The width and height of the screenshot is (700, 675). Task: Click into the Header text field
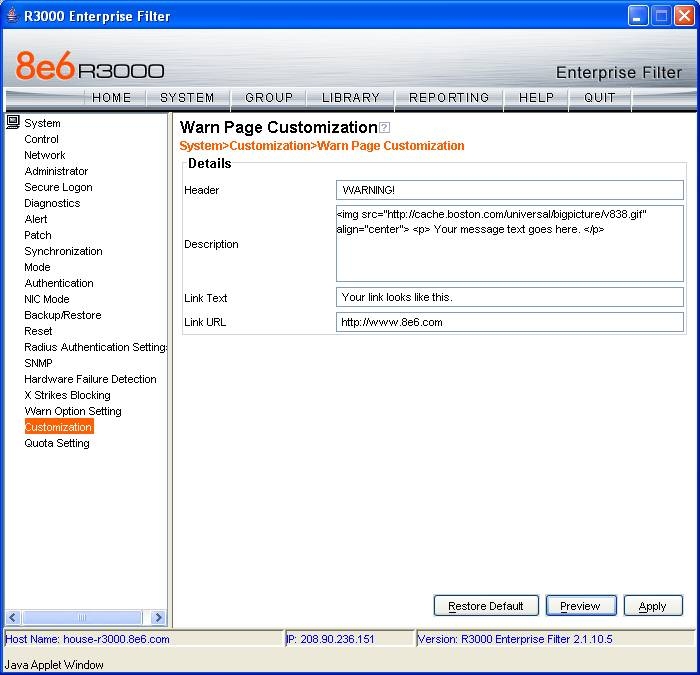pos(510,190)
